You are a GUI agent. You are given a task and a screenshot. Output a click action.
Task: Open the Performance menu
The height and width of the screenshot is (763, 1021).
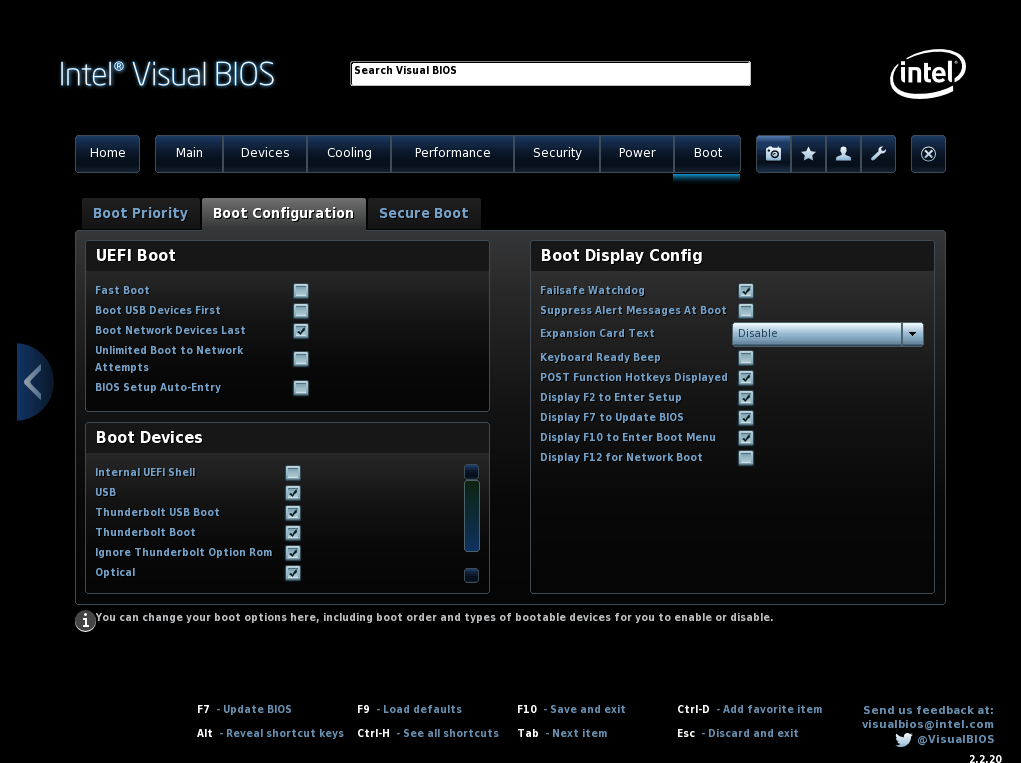pos(453,154)
